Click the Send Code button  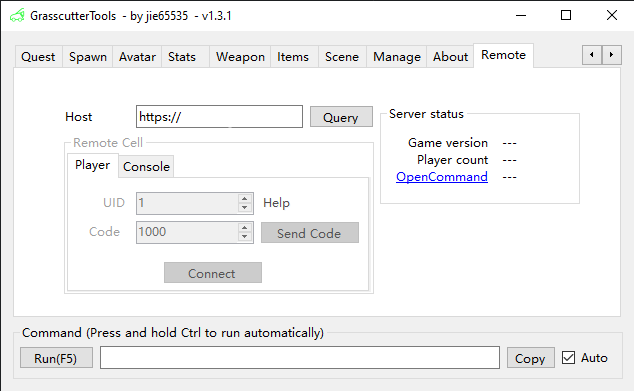tap(310, 232)
